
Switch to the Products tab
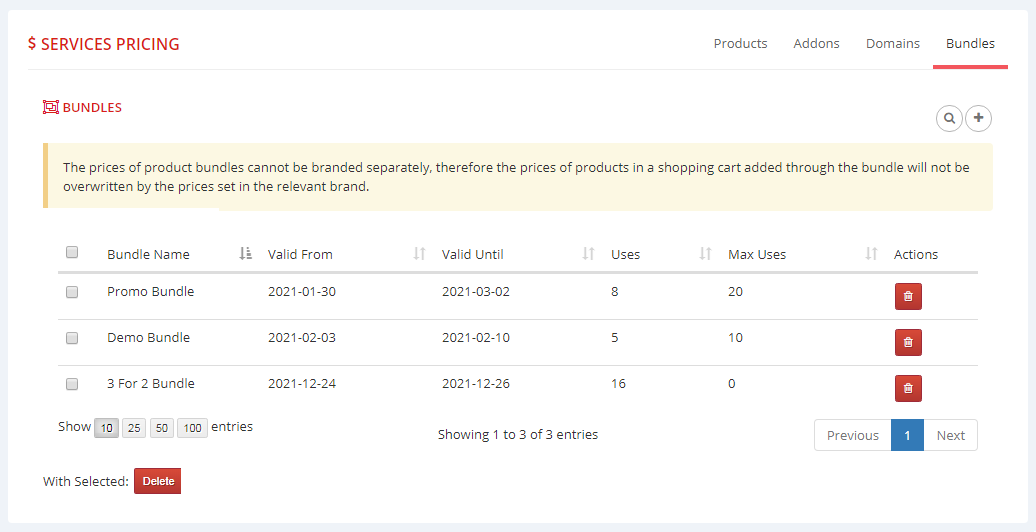(x=740, y=44)
